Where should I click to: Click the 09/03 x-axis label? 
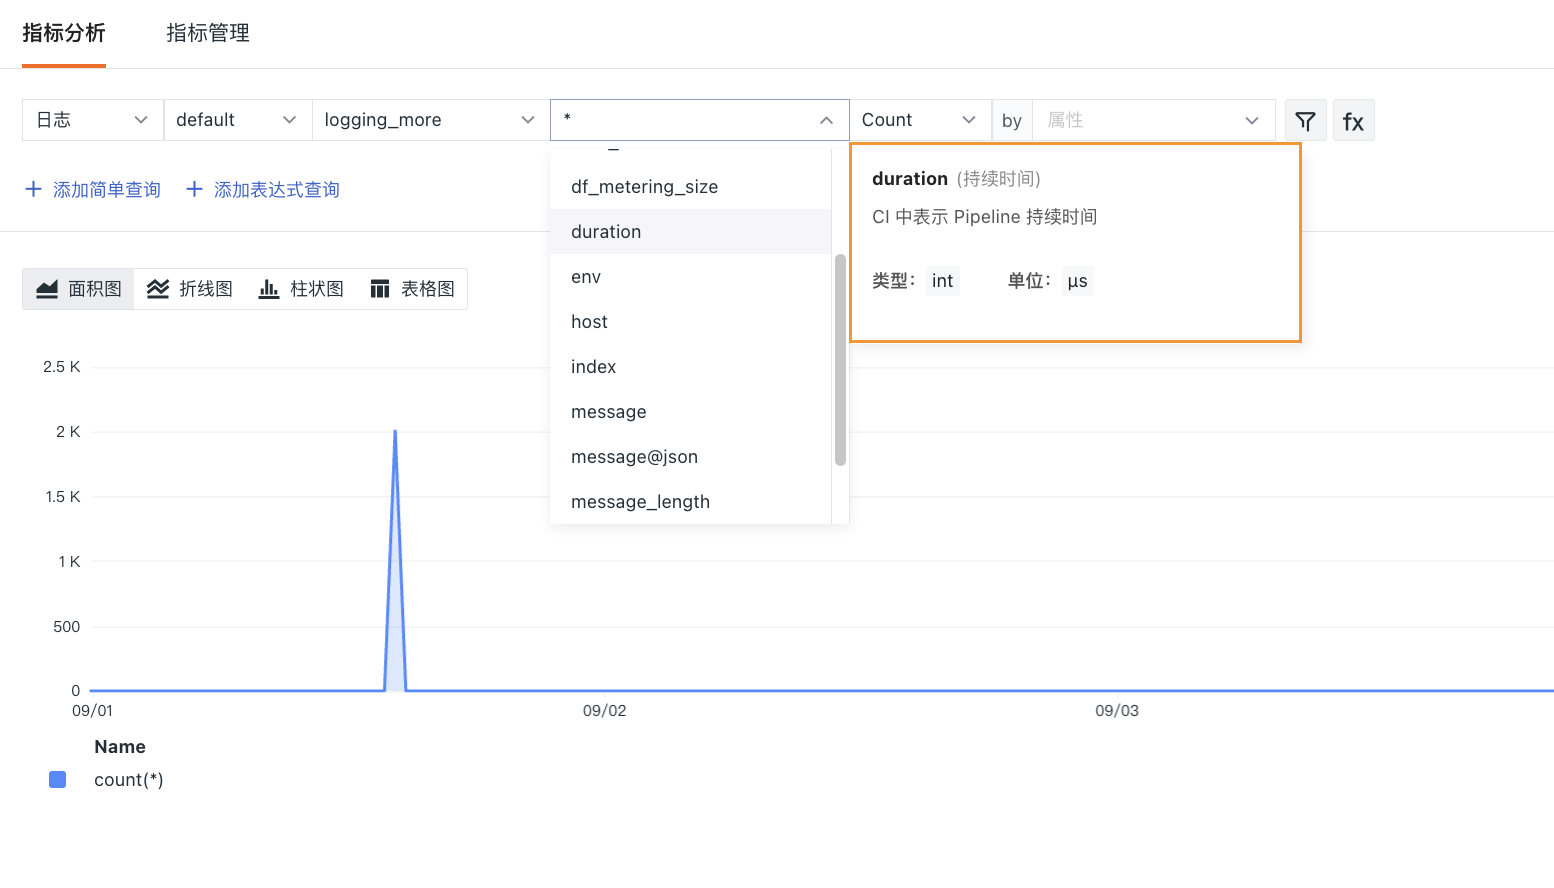pos(1117,711)
